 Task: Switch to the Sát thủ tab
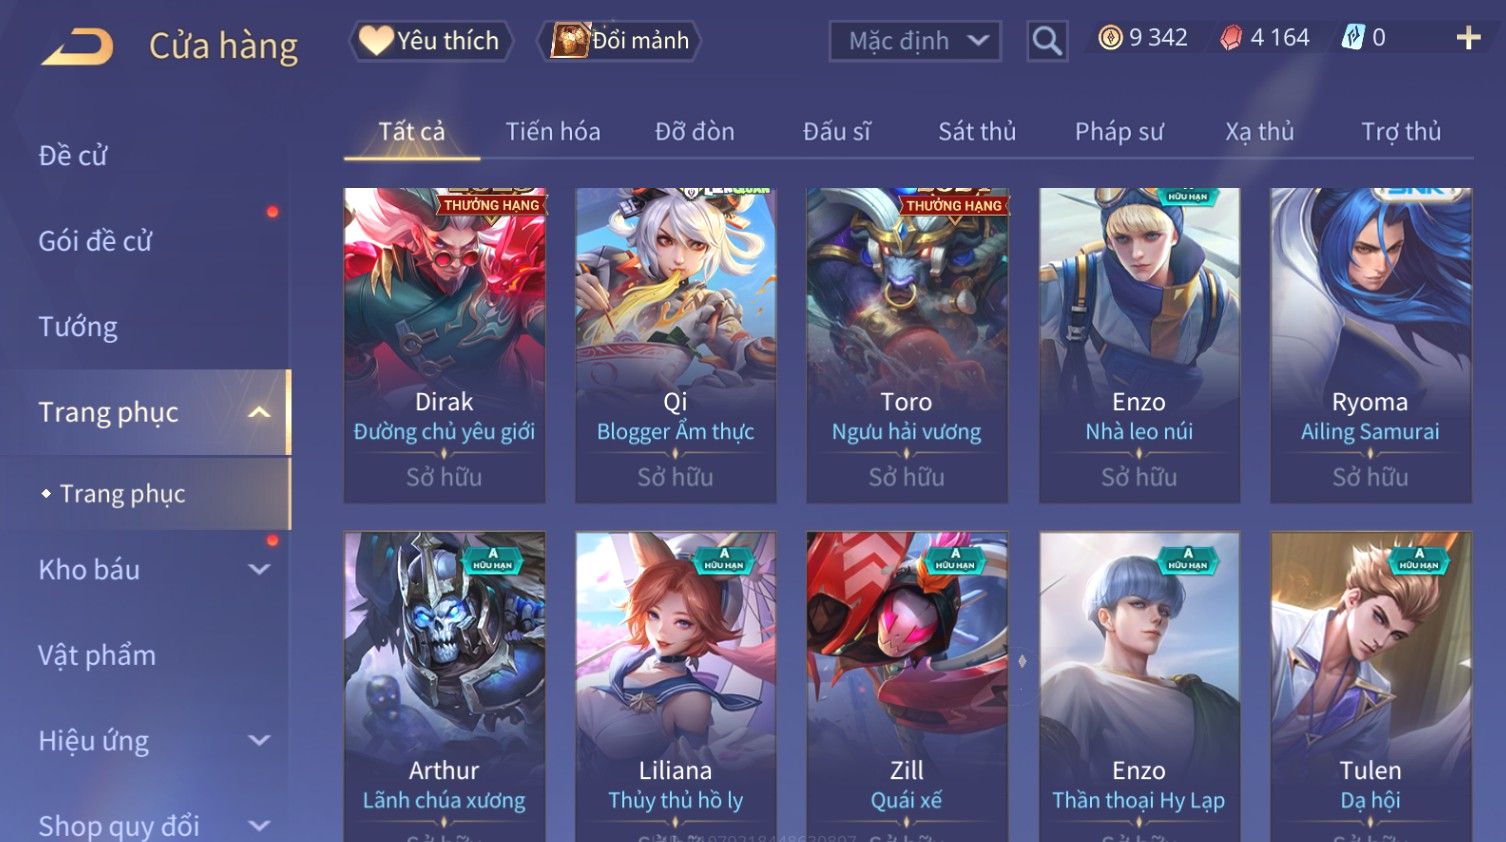(976, 131)
